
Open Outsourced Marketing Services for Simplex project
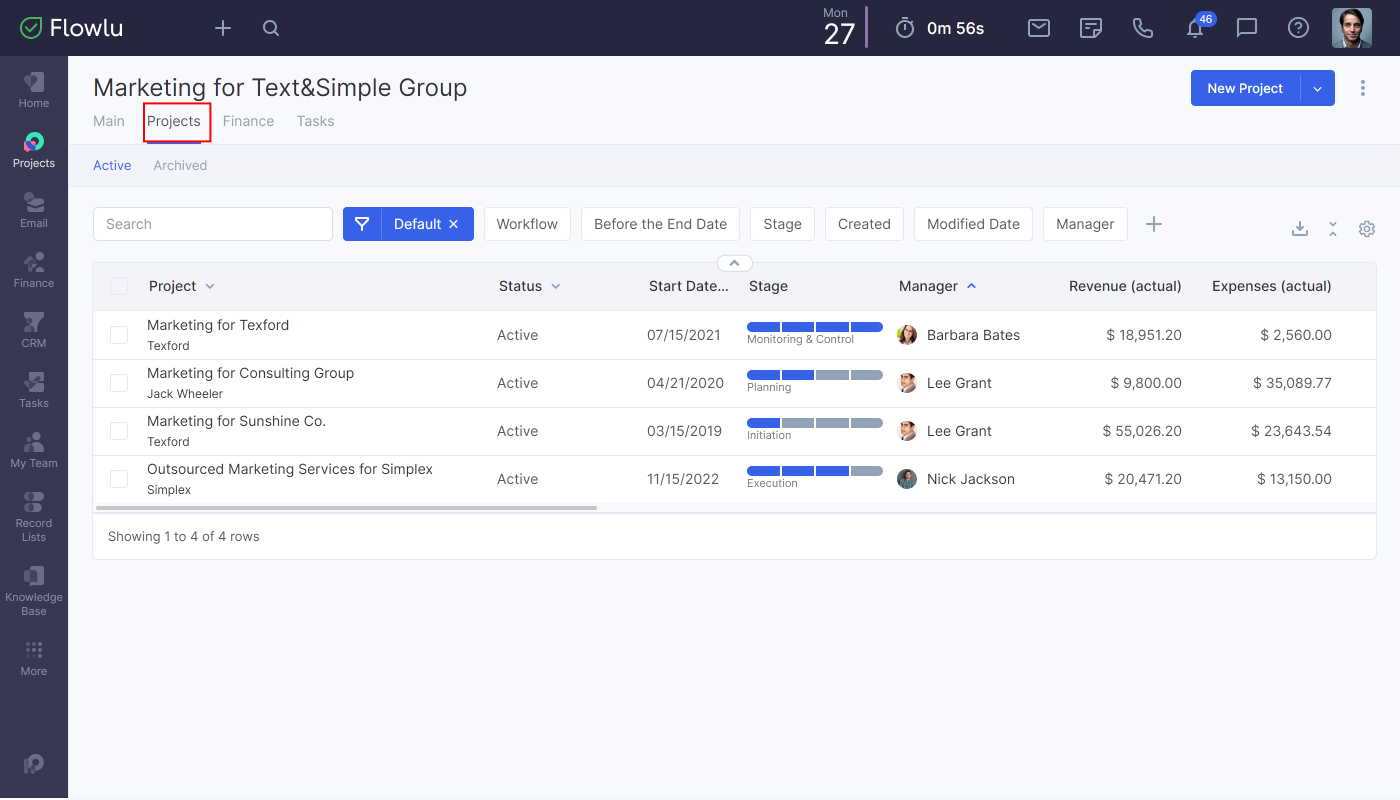pos(290,469)
